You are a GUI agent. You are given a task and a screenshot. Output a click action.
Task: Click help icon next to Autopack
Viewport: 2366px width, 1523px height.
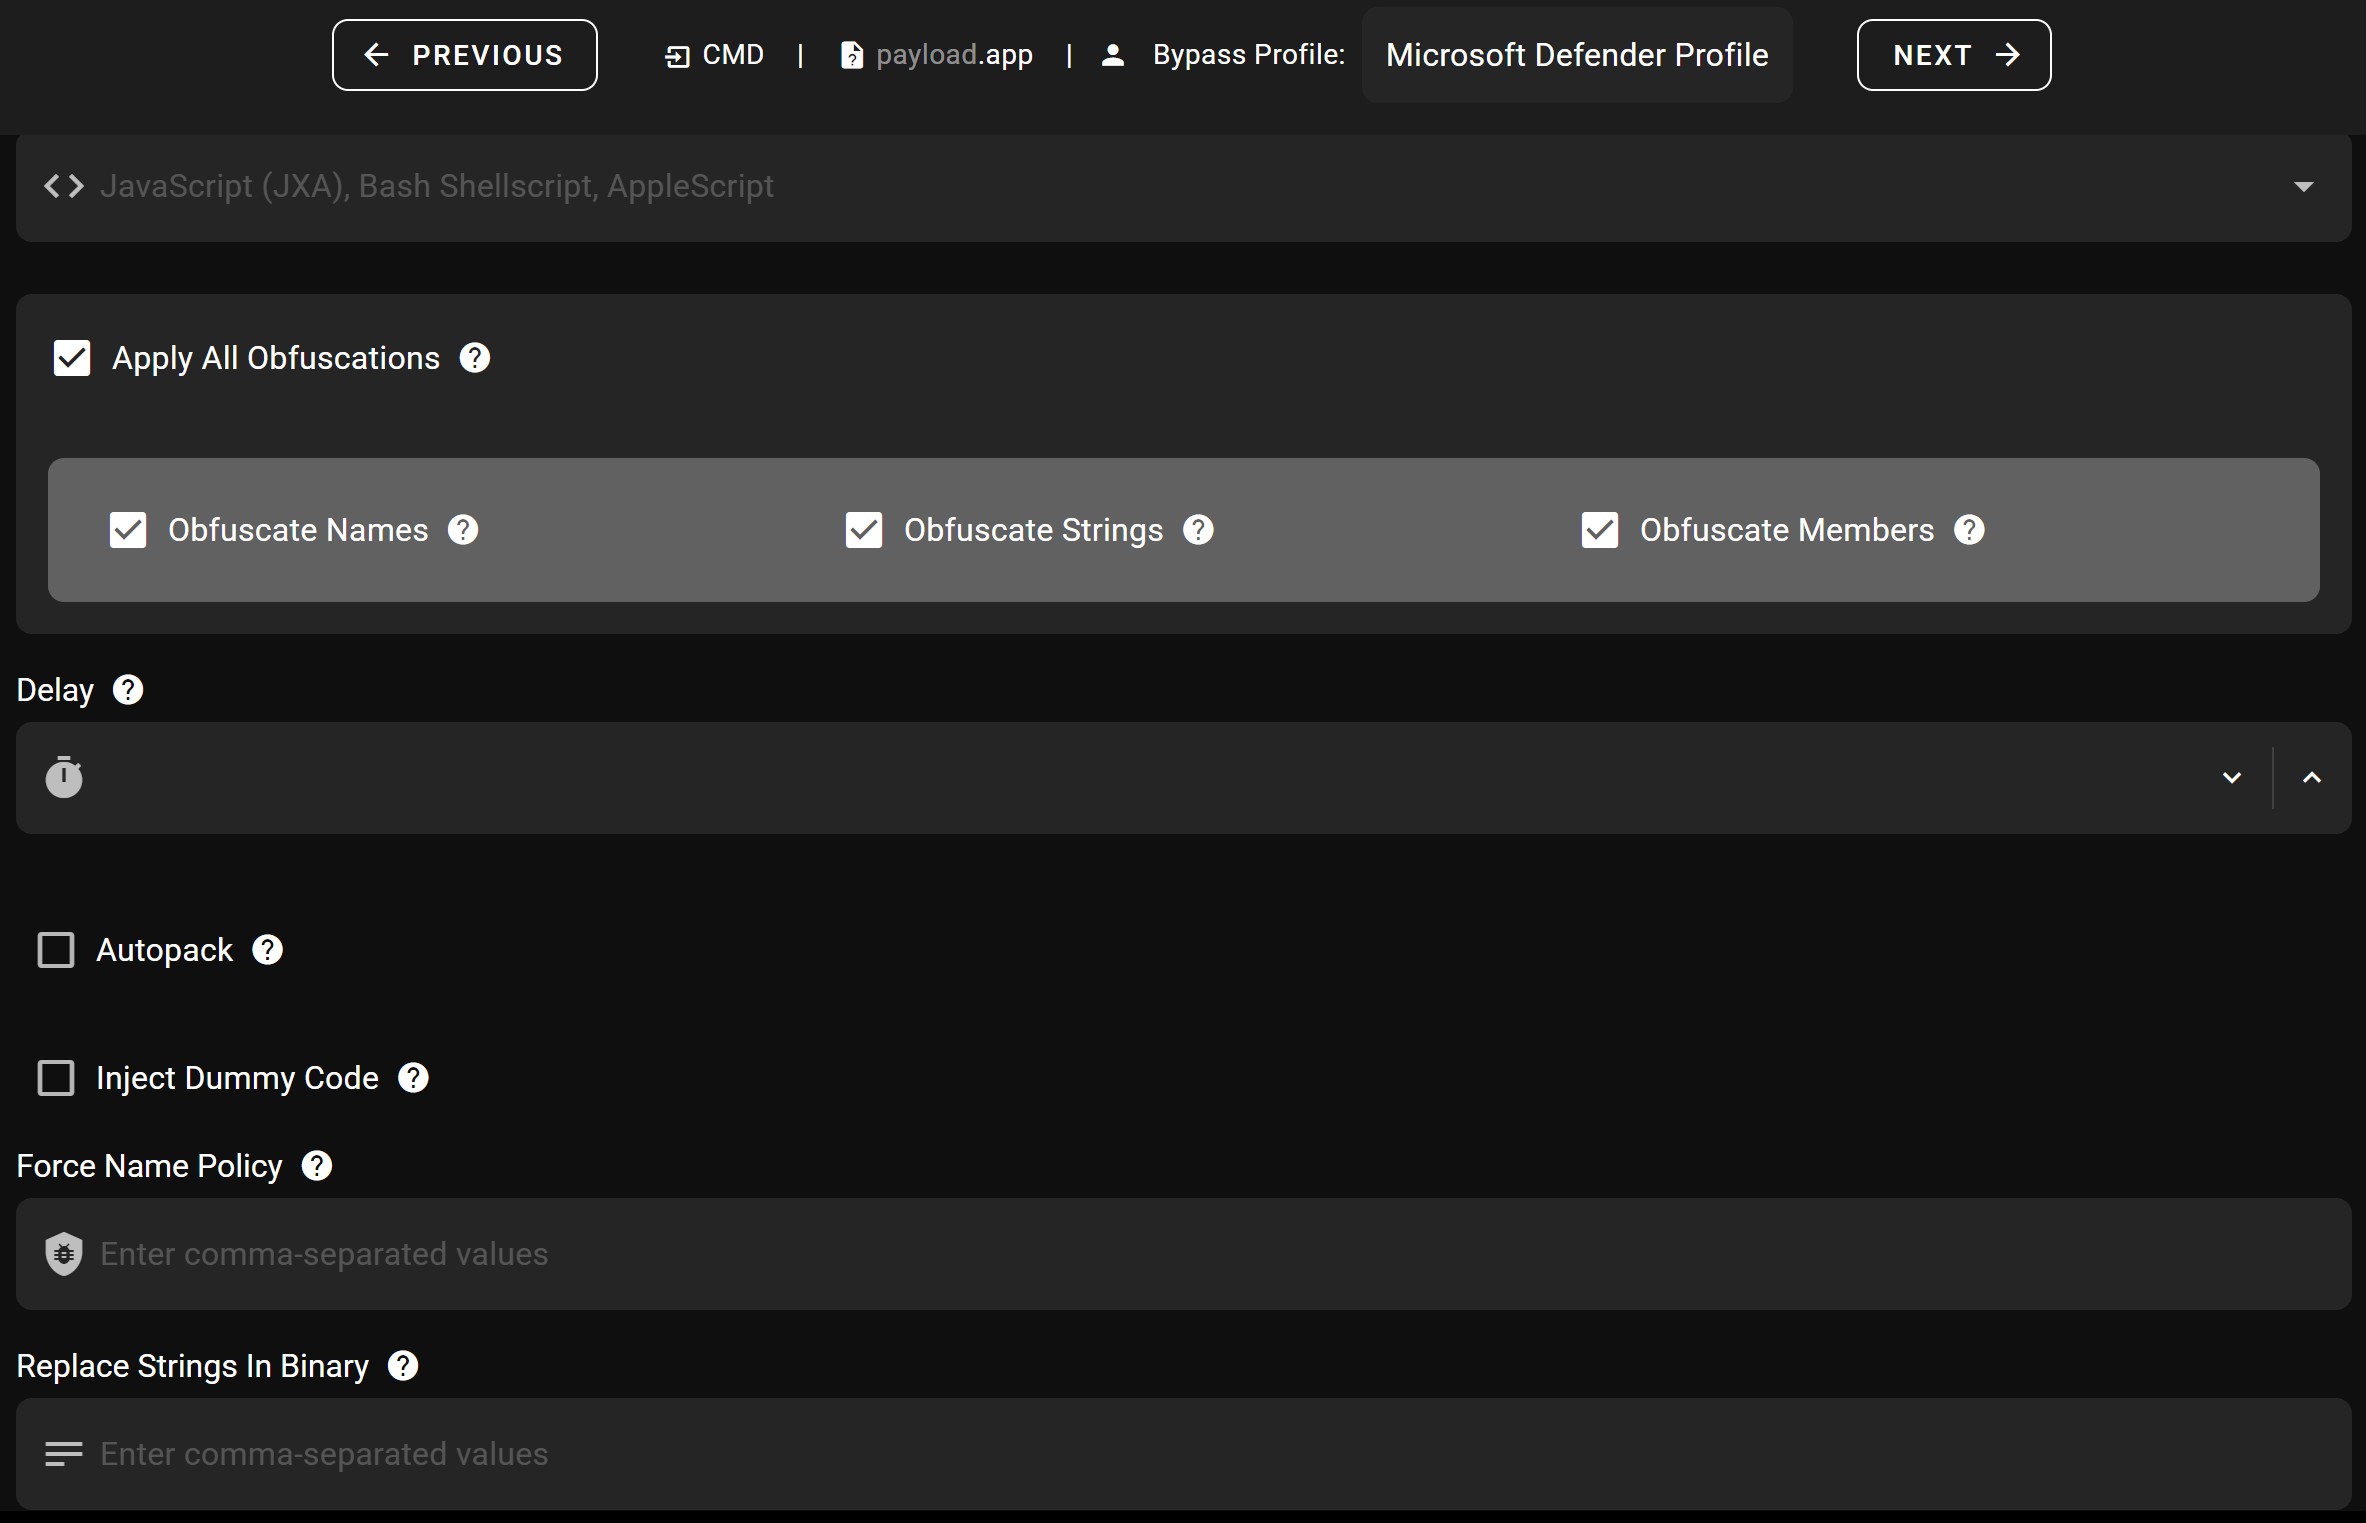pos(267,950)
